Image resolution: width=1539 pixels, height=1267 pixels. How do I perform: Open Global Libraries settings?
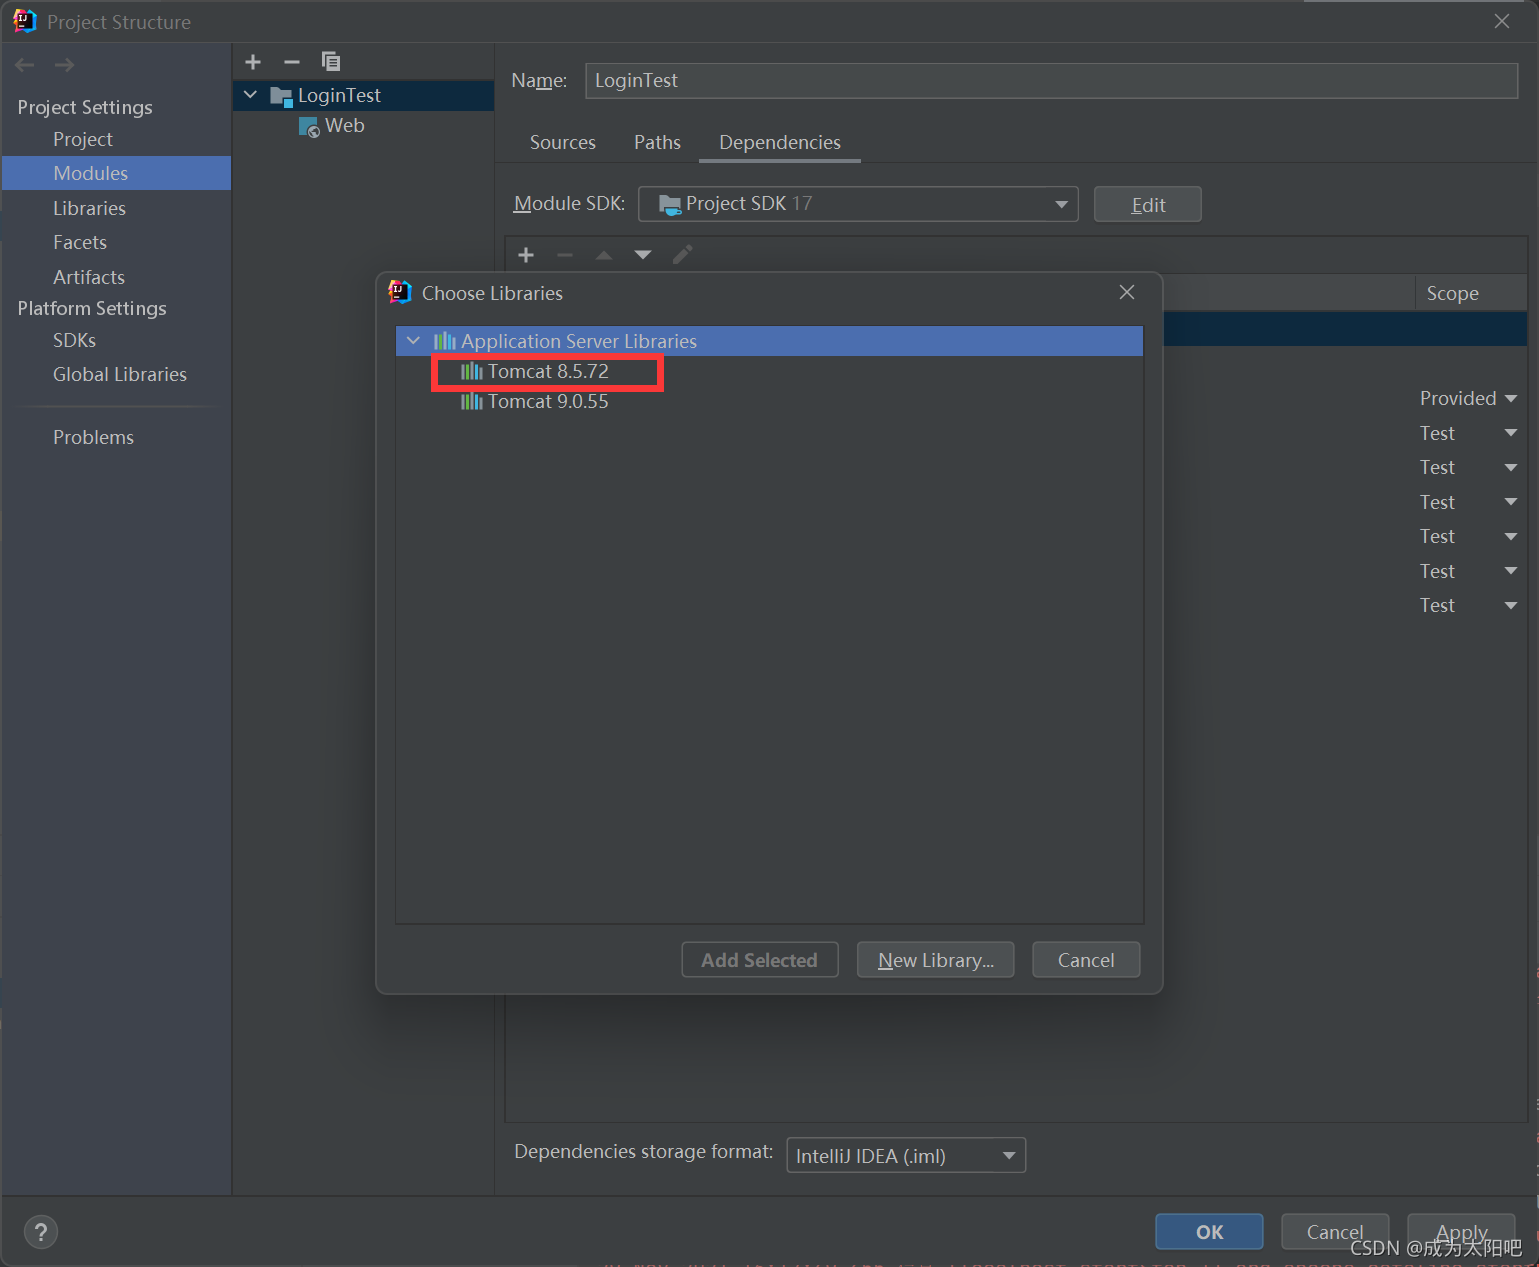pos(120,374)
